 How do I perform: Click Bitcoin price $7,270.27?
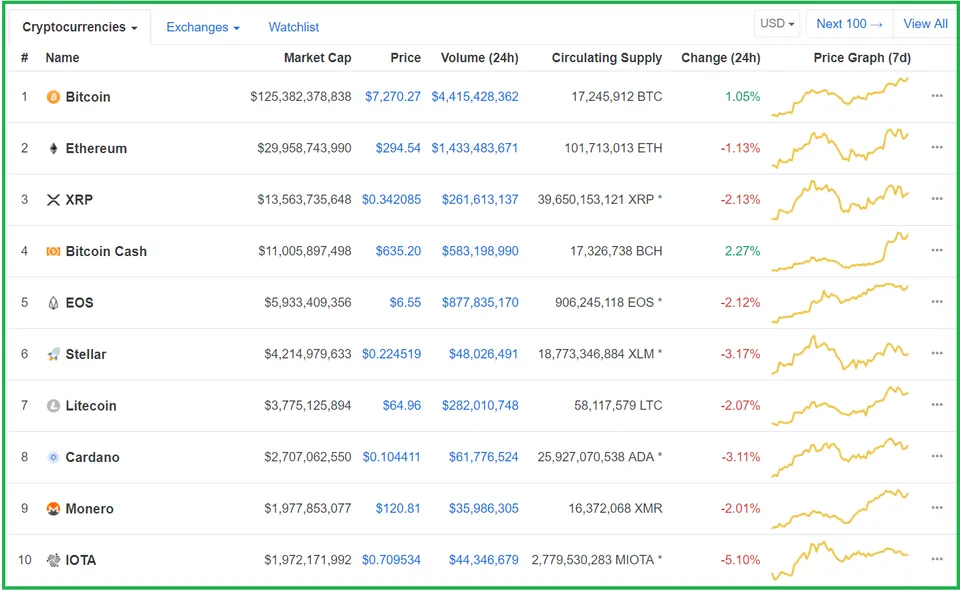click(392, 96)
